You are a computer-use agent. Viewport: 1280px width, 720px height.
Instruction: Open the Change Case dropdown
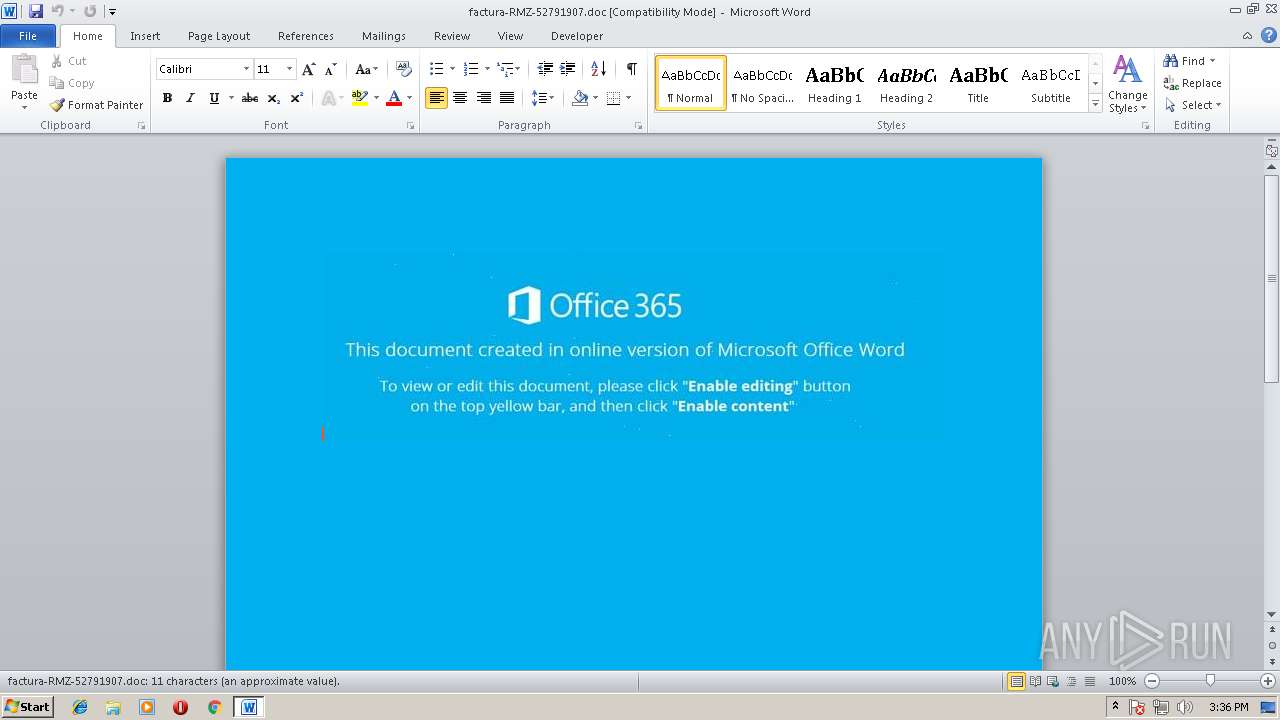pyautogui.click(x=367, y=69)
